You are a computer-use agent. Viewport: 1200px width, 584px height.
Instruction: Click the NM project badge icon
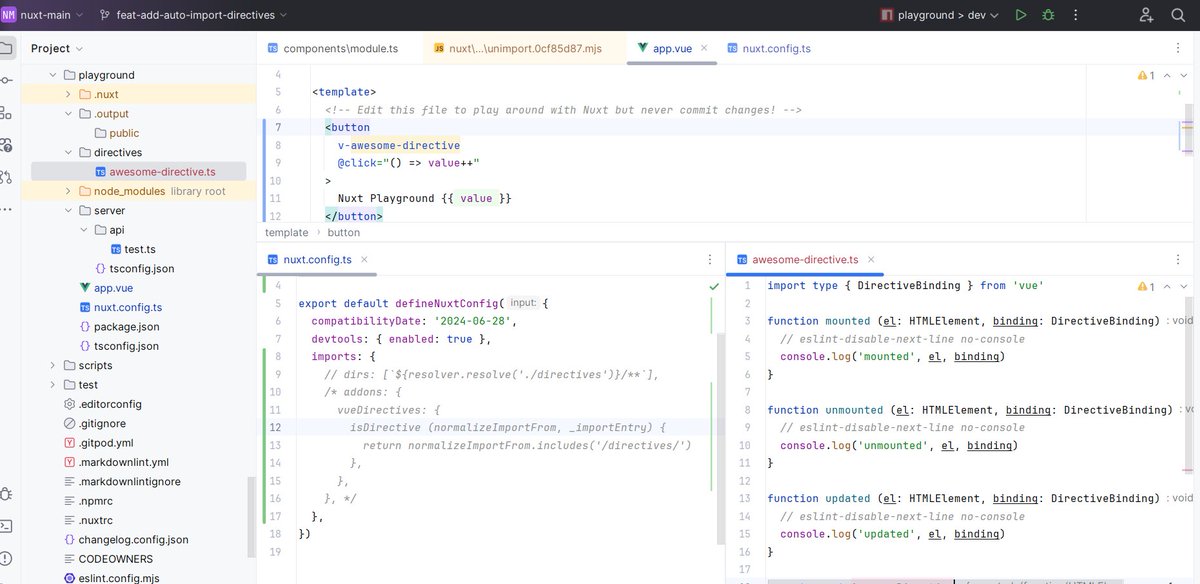point(9,15)
